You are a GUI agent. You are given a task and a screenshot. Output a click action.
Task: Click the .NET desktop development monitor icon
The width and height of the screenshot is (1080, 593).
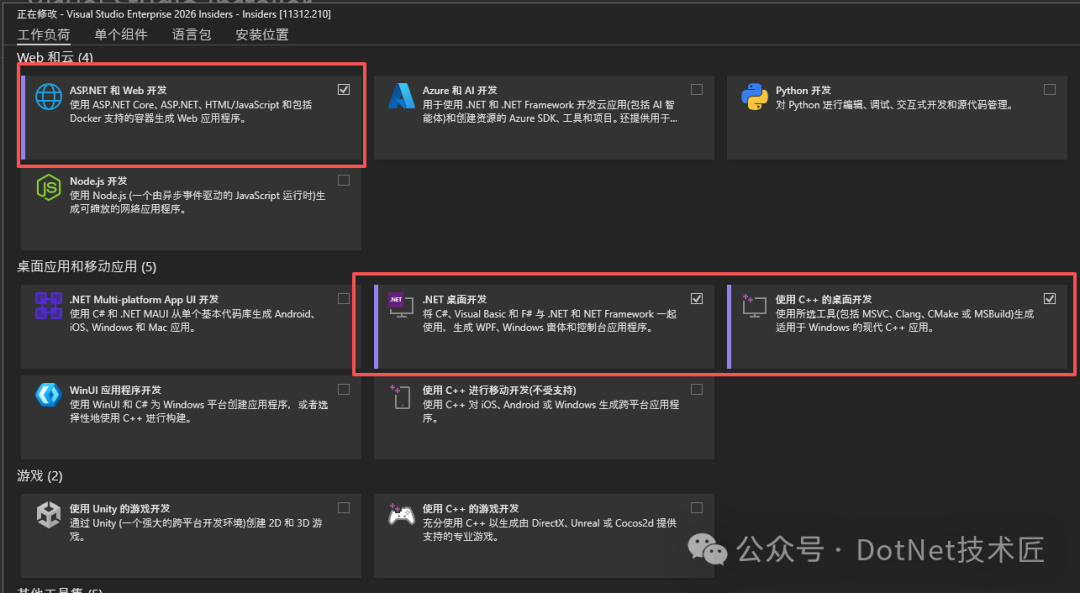[x=401, y=305]
